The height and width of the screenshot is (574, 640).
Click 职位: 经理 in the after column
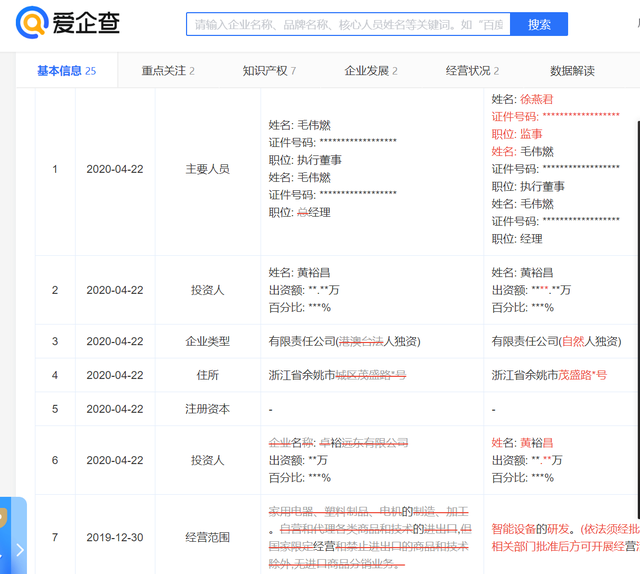[517, 239]
